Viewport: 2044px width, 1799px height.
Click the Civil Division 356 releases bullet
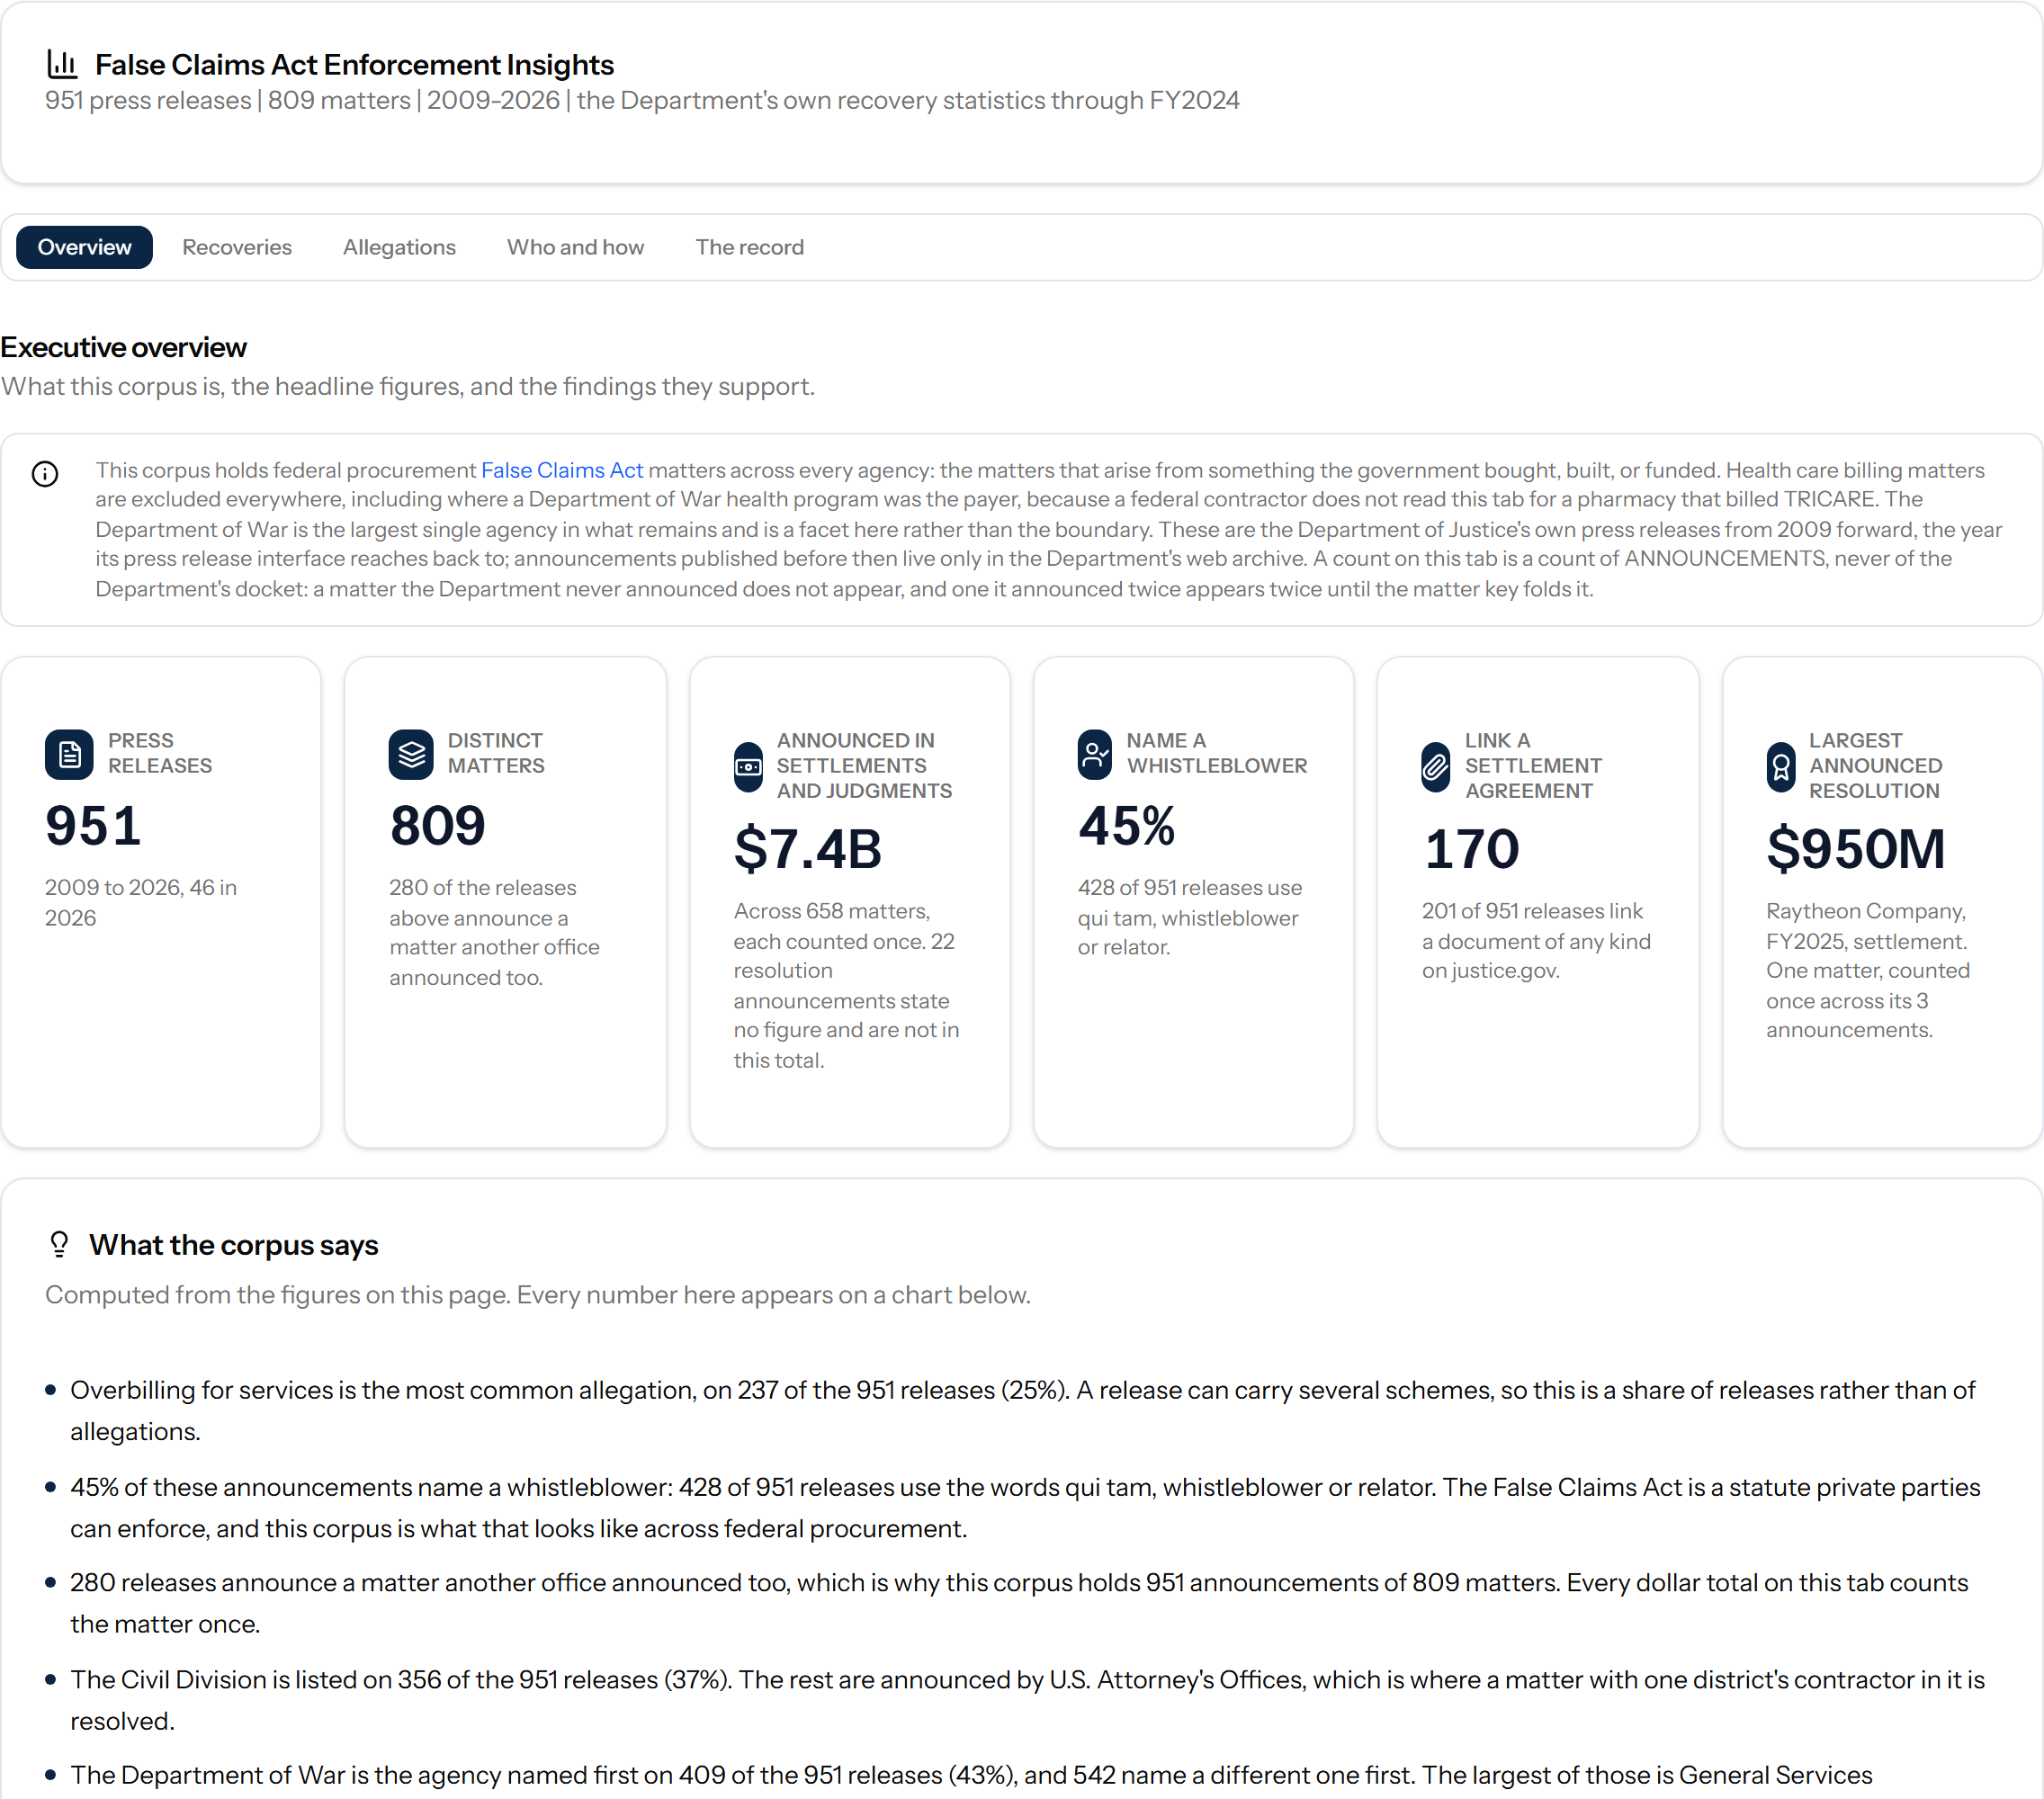pyautogui.click(x=1027, y=1700)
